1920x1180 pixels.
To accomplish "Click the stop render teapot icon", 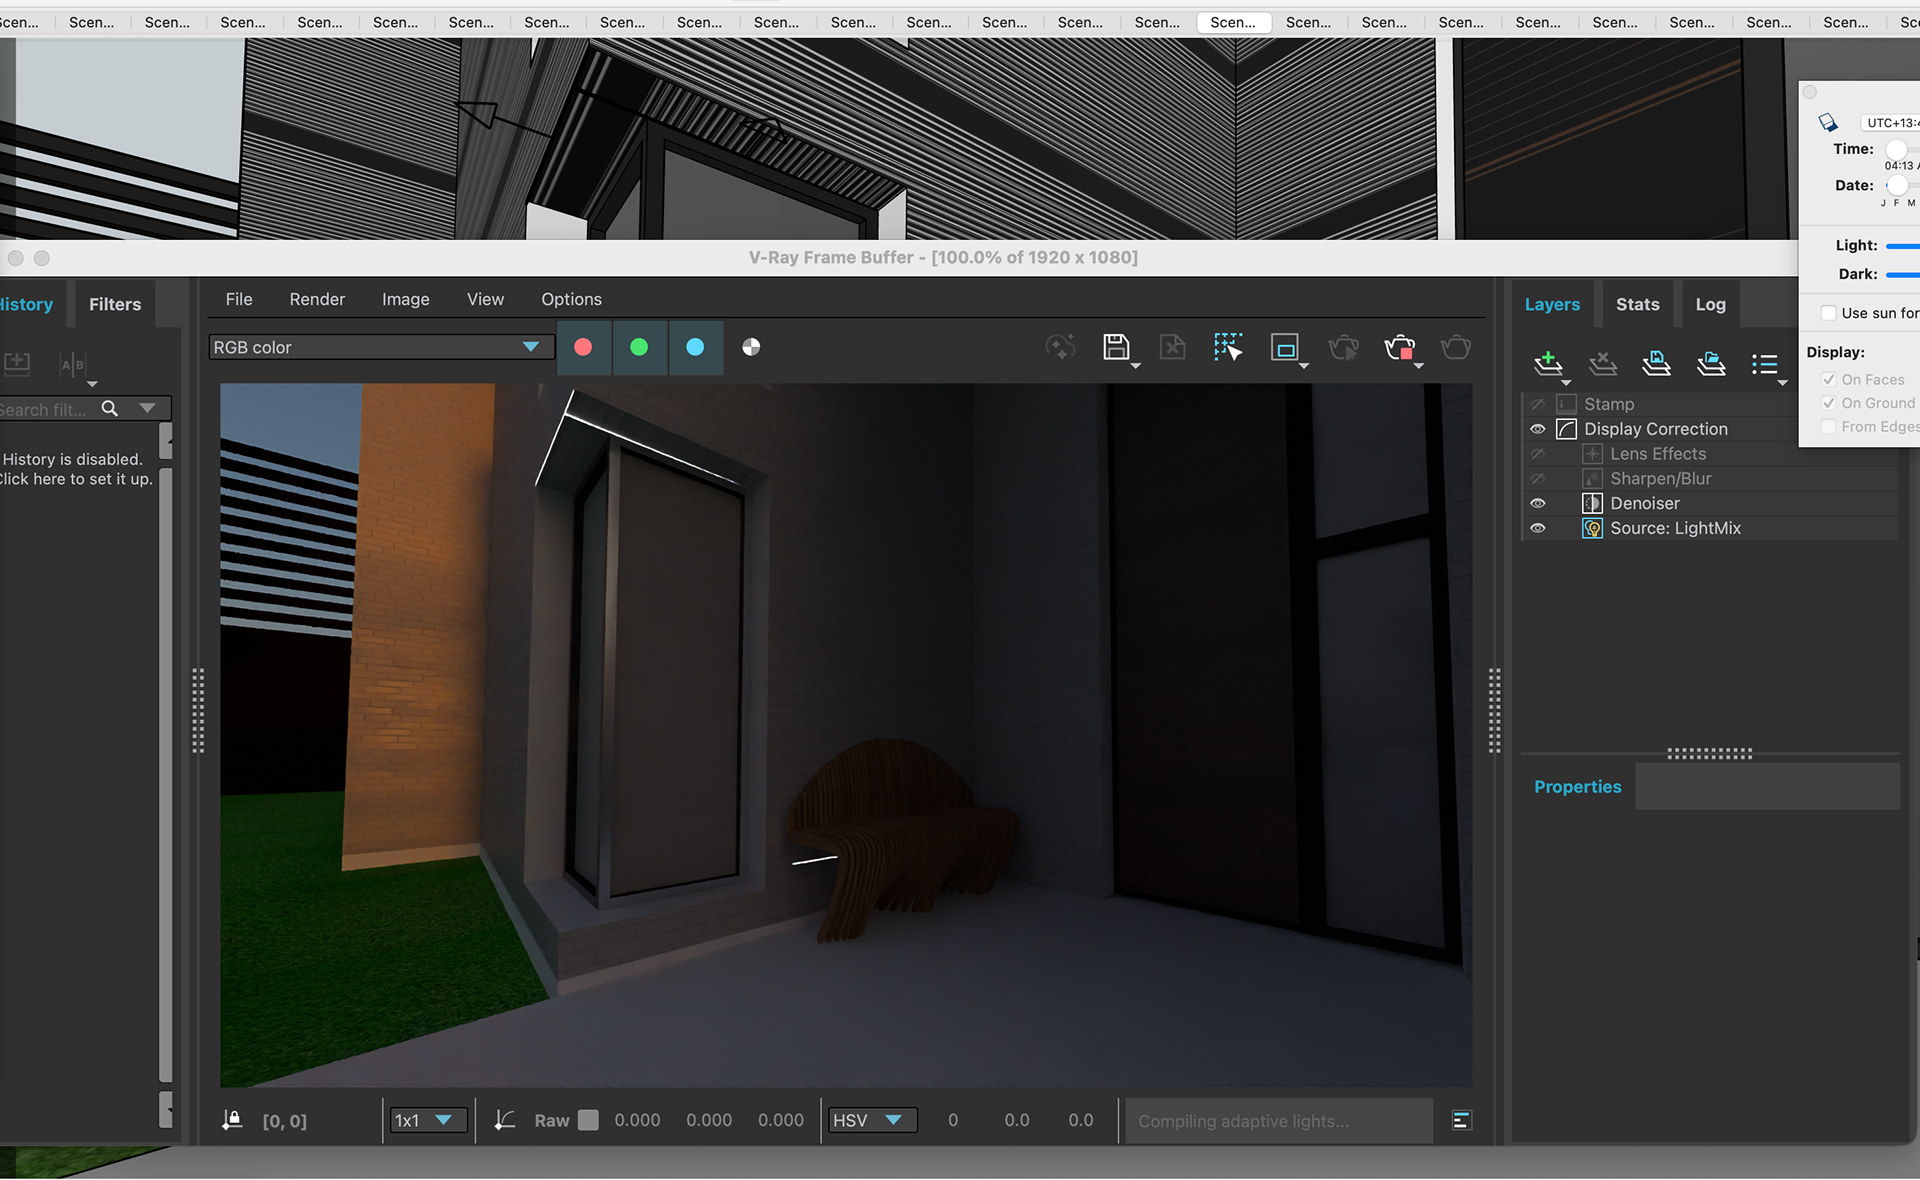I will [x=1399, y=347].
